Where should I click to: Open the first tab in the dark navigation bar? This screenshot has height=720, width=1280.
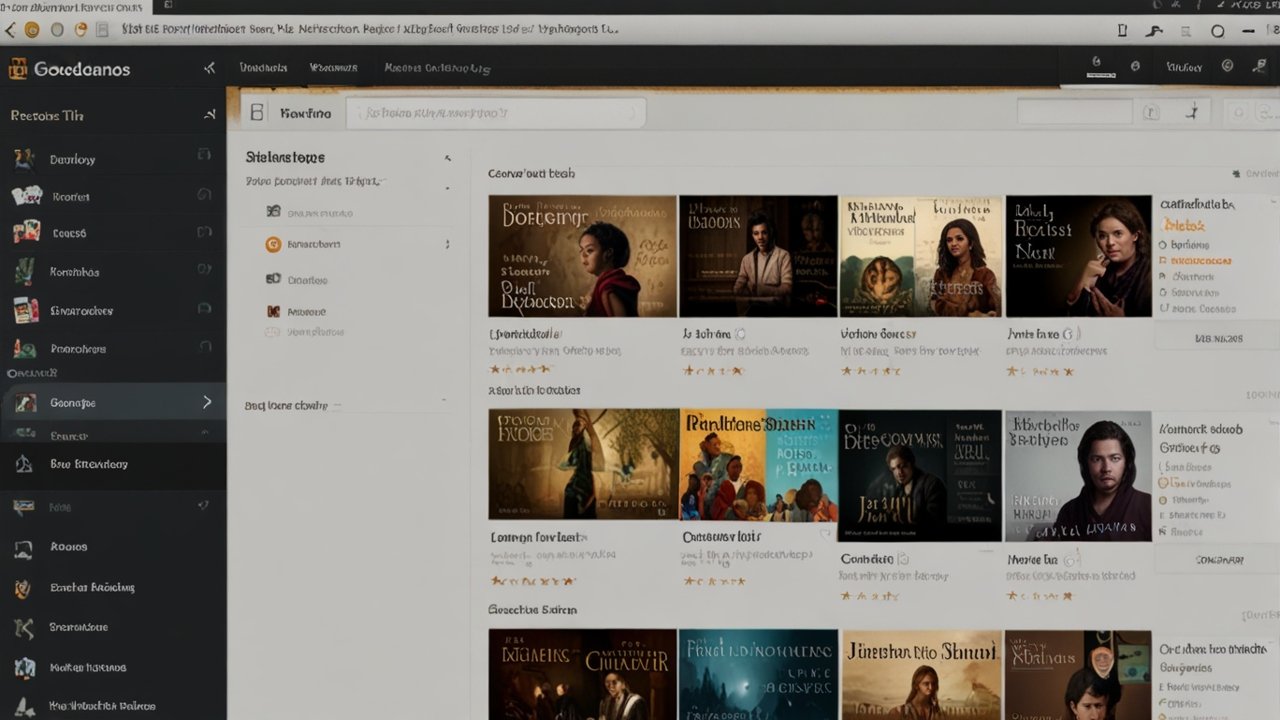pyautogui.click(x=263, y=68)
